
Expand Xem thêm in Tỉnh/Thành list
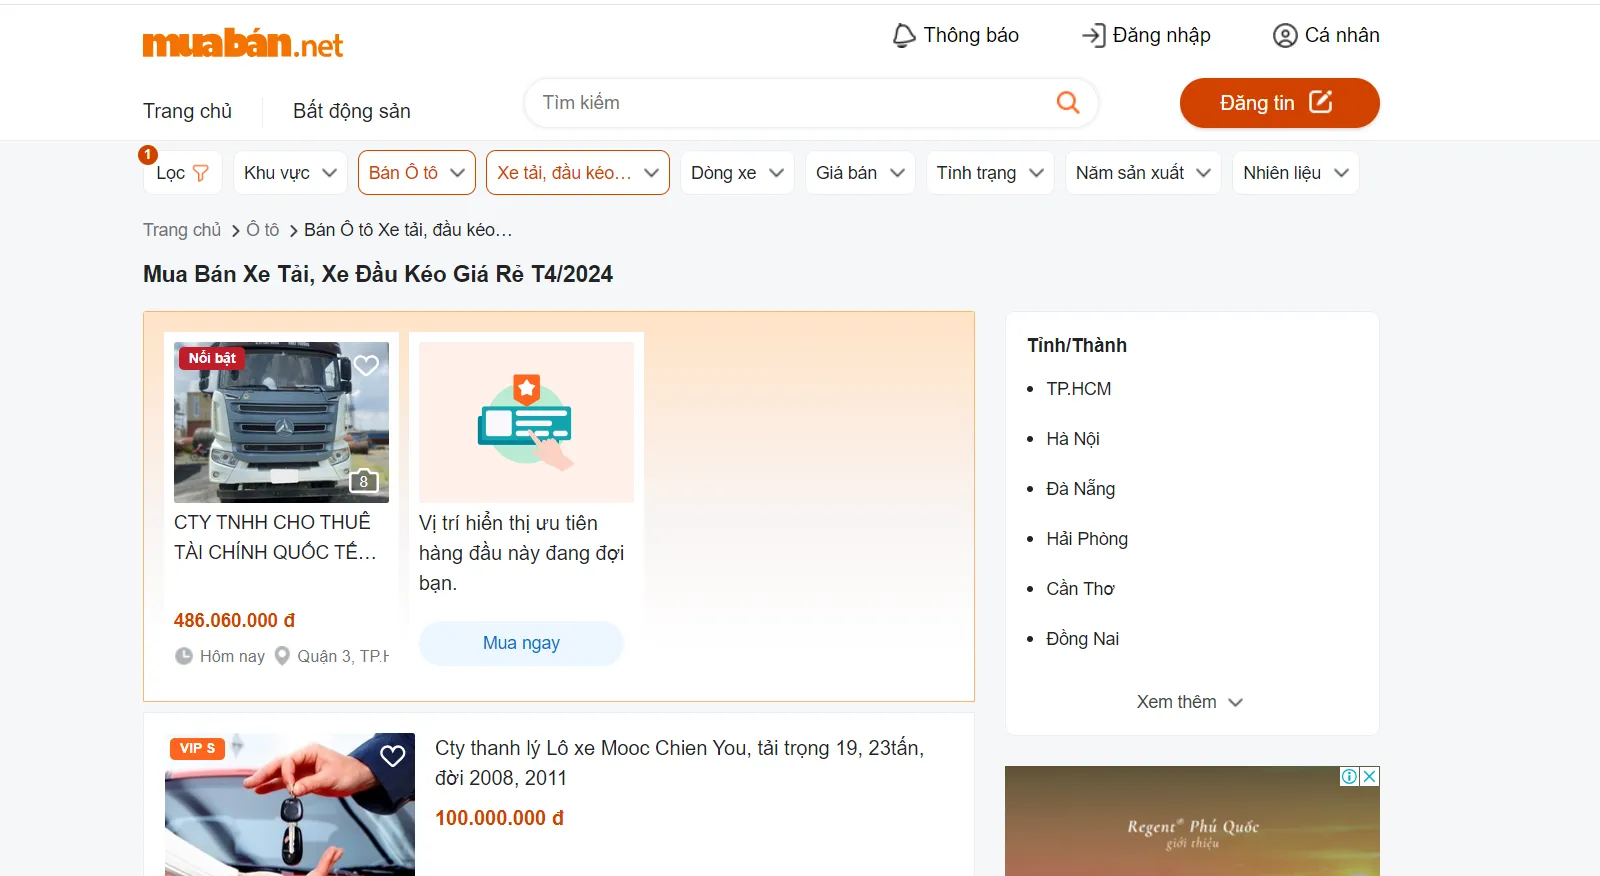click(x=1190, y=702)
